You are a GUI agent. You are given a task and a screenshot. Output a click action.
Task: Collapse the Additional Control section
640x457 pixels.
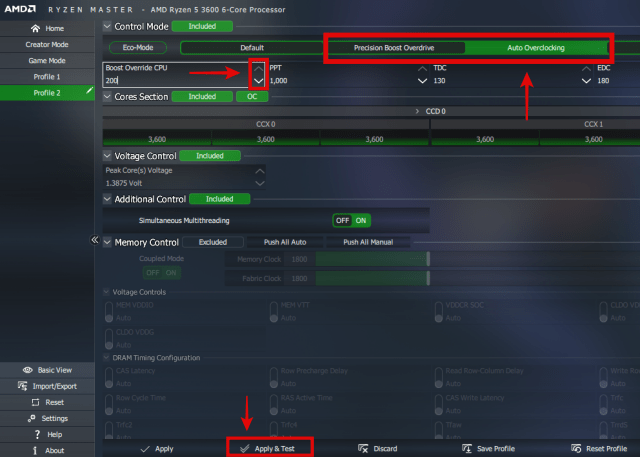click(x=107, y=199)
